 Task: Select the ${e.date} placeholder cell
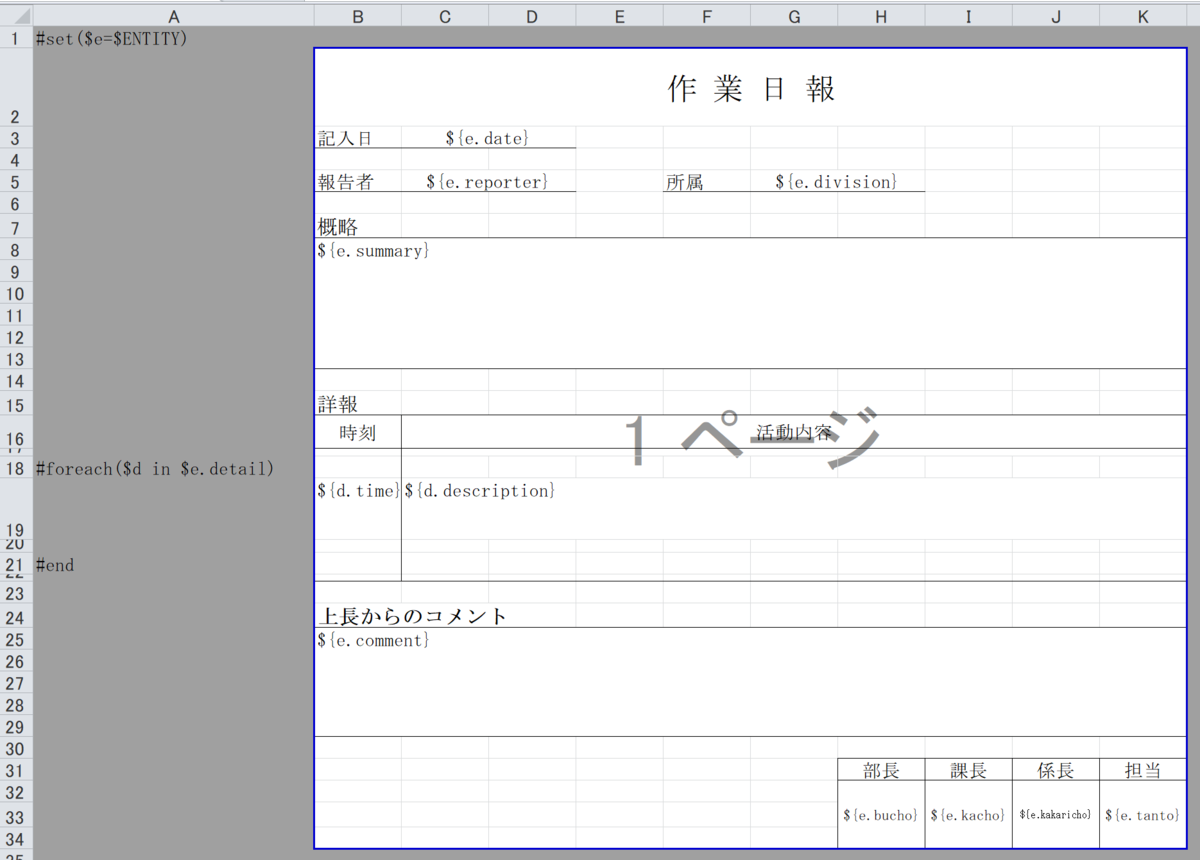click(486, 136)
